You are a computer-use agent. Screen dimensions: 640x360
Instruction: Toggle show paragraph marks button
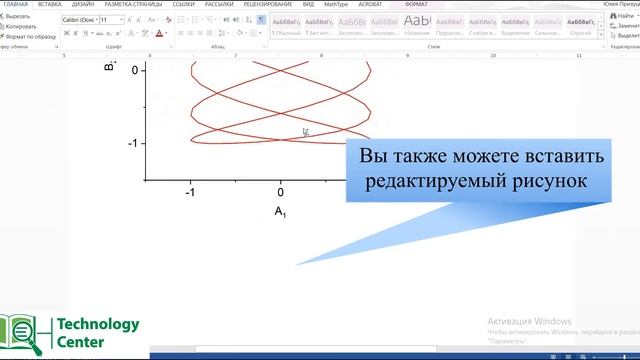pyautogui.click(x=261, y=20)
